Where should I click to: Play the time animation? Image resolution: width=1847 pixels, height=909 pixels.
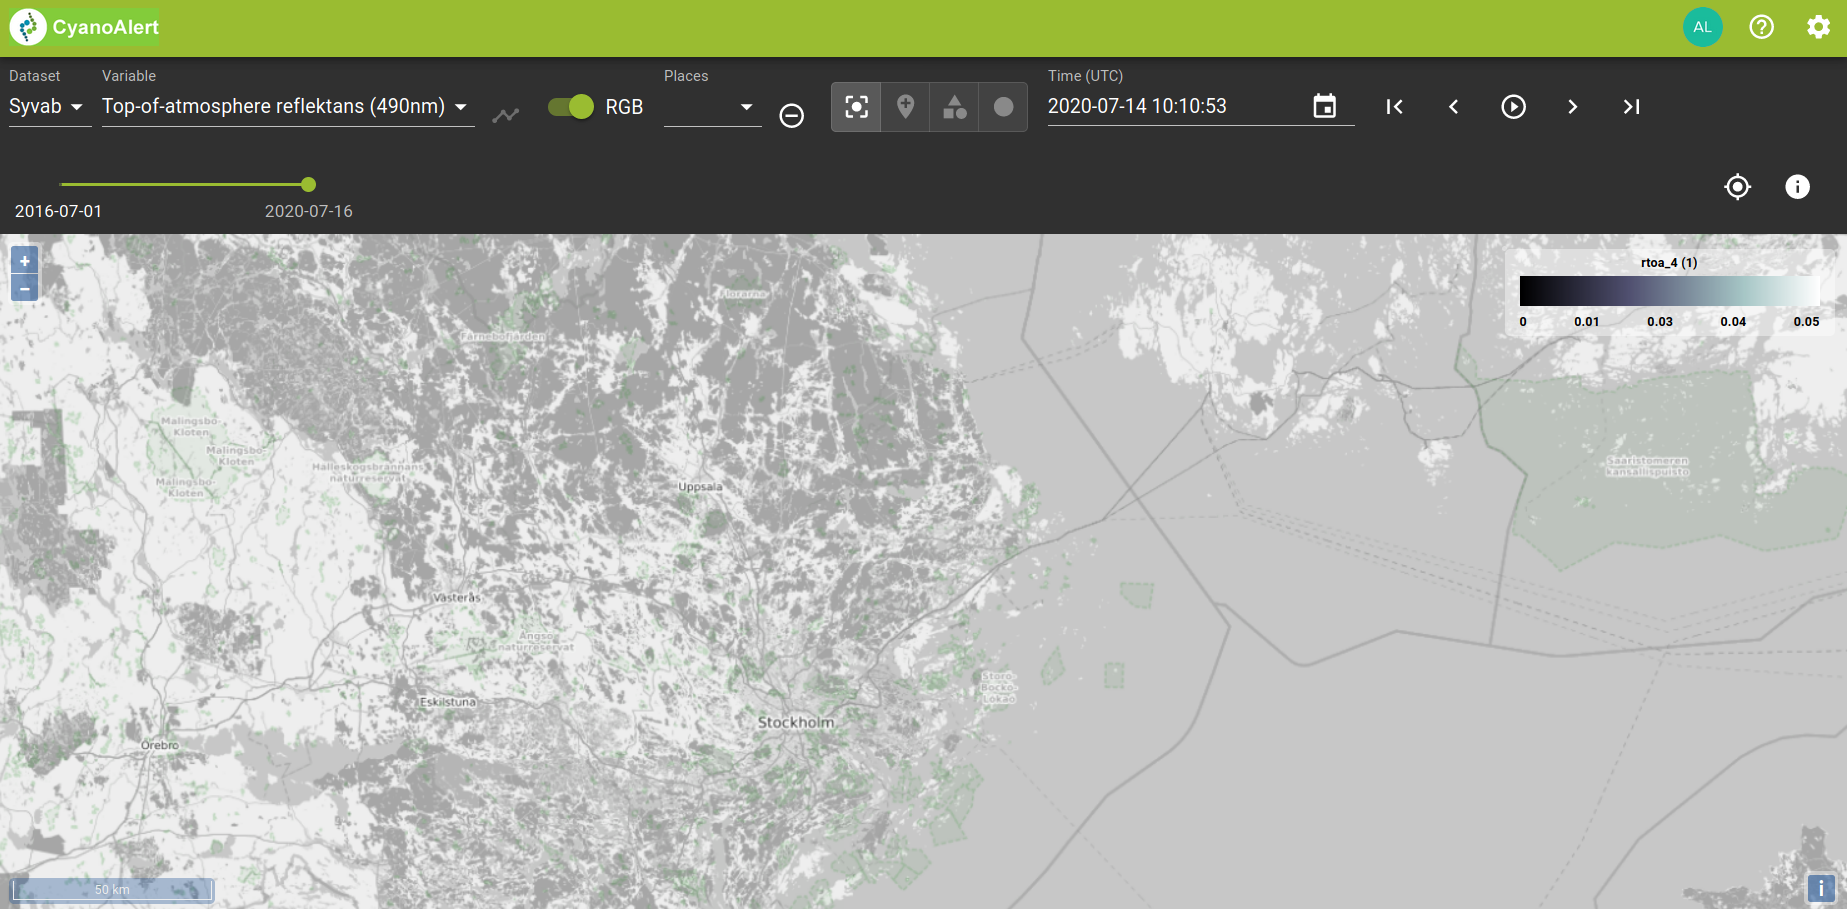coord(1513,106)
